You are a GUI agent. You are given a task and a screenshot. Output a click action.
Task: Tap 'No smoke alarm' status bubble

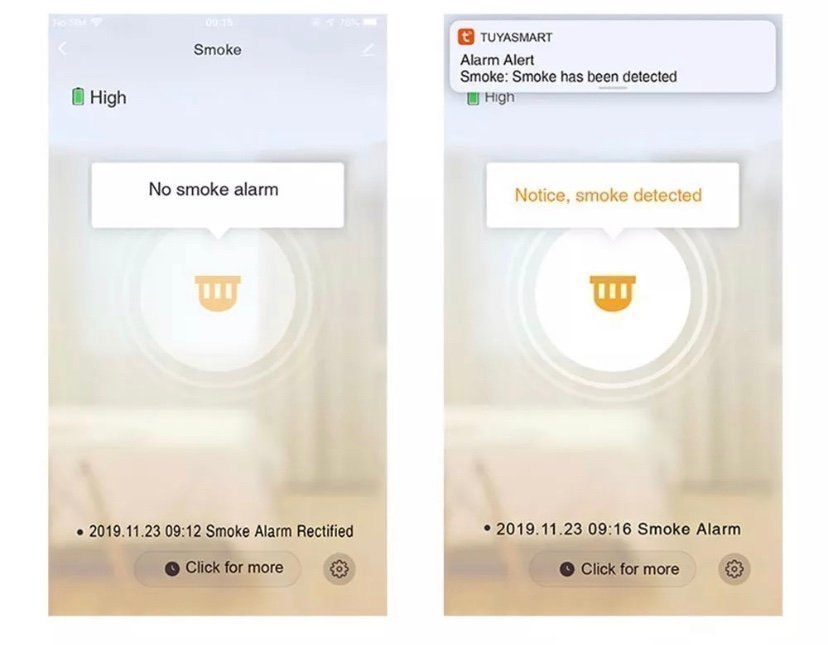pyautogui.click(x=218, y=195)
